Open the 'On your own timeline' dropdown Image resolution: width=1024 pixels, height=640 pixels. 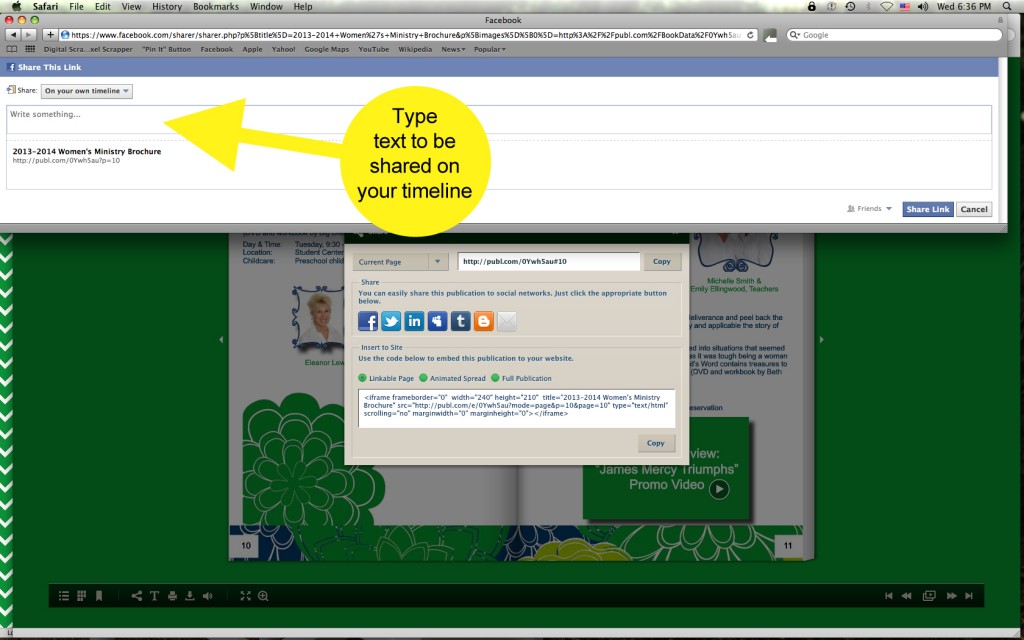87,91
